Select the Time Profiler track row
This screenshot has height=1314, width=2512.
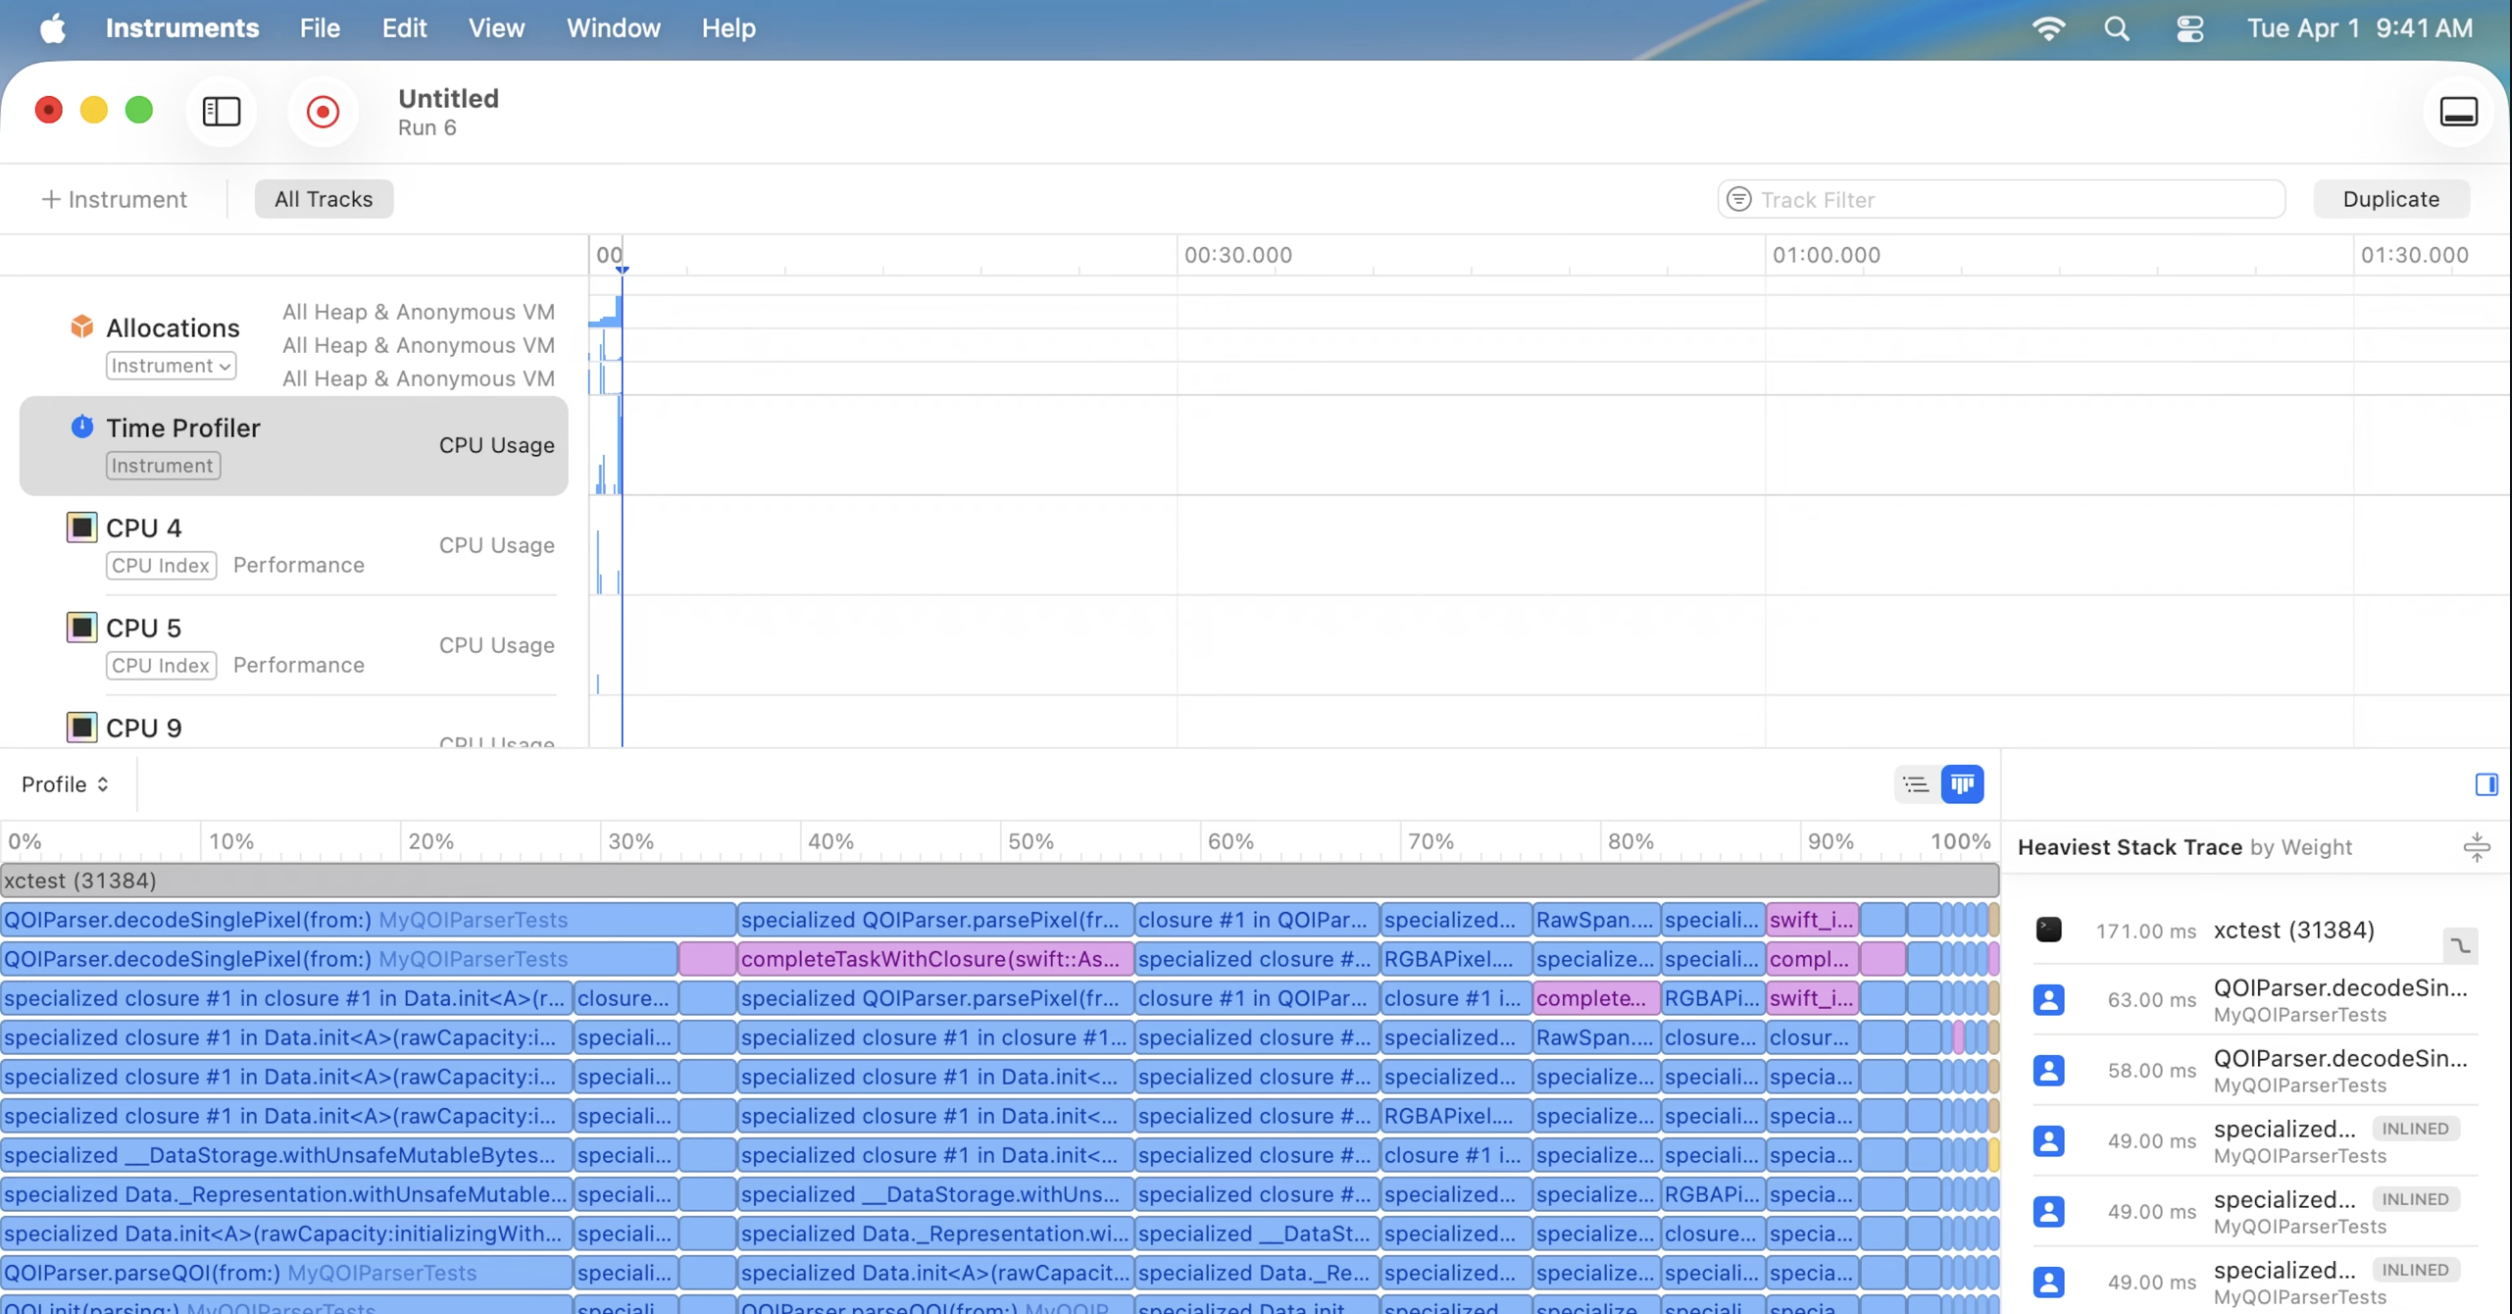pos(294,446)
